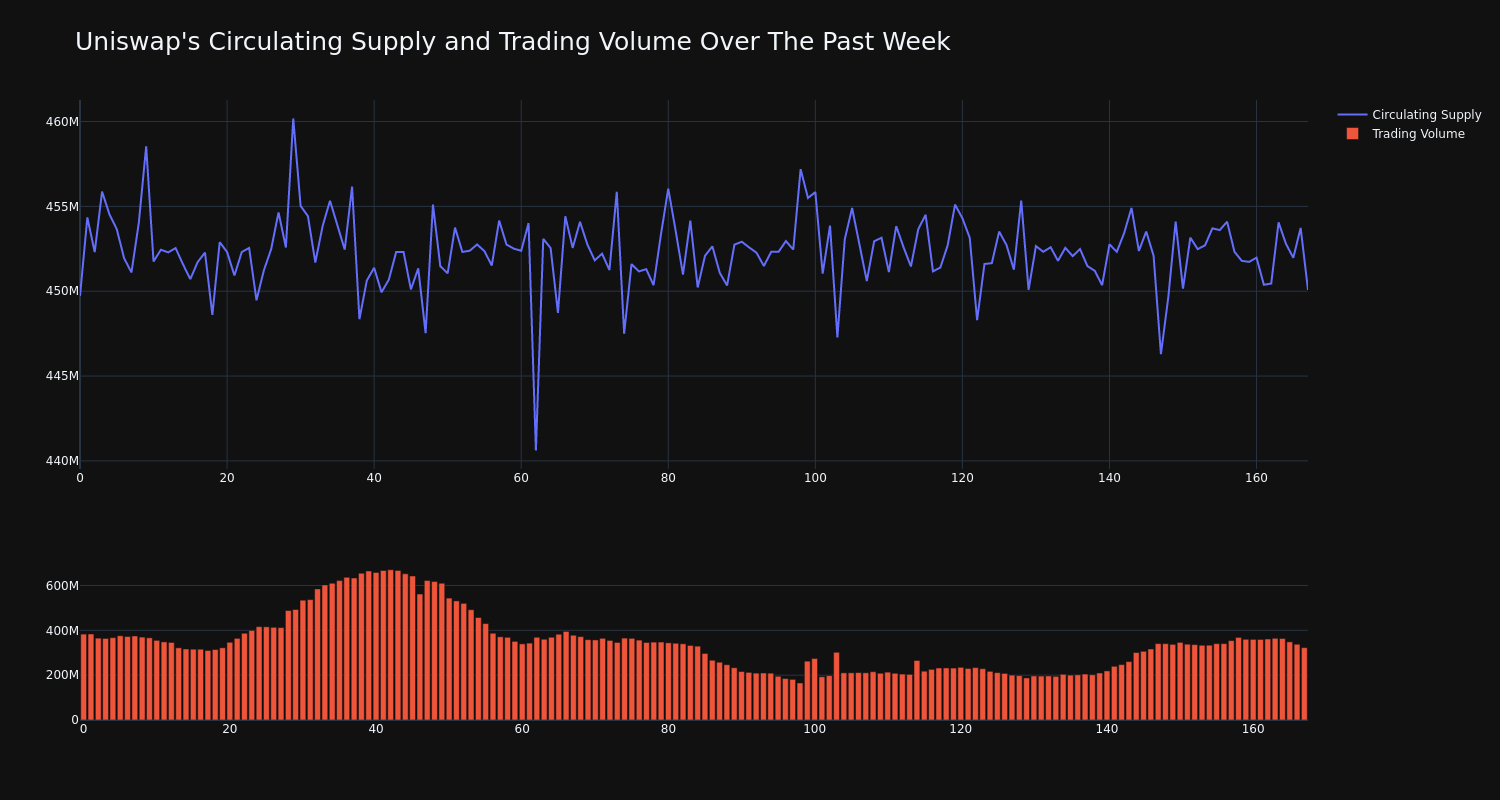Click the 200M volume axis label
Image resolution: width=1500 pixels, height=800 pixels.
click(62, 675)
